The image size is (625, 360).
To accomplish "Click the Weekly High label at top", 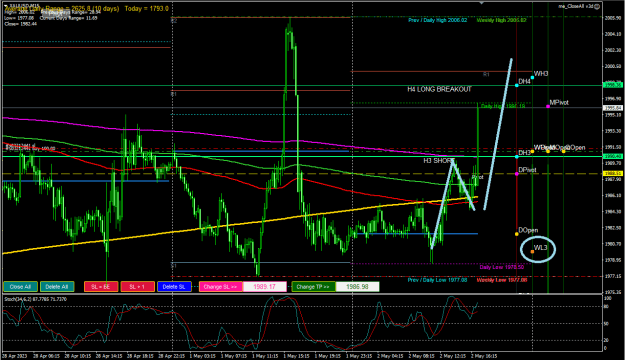I will coord(501,20).
